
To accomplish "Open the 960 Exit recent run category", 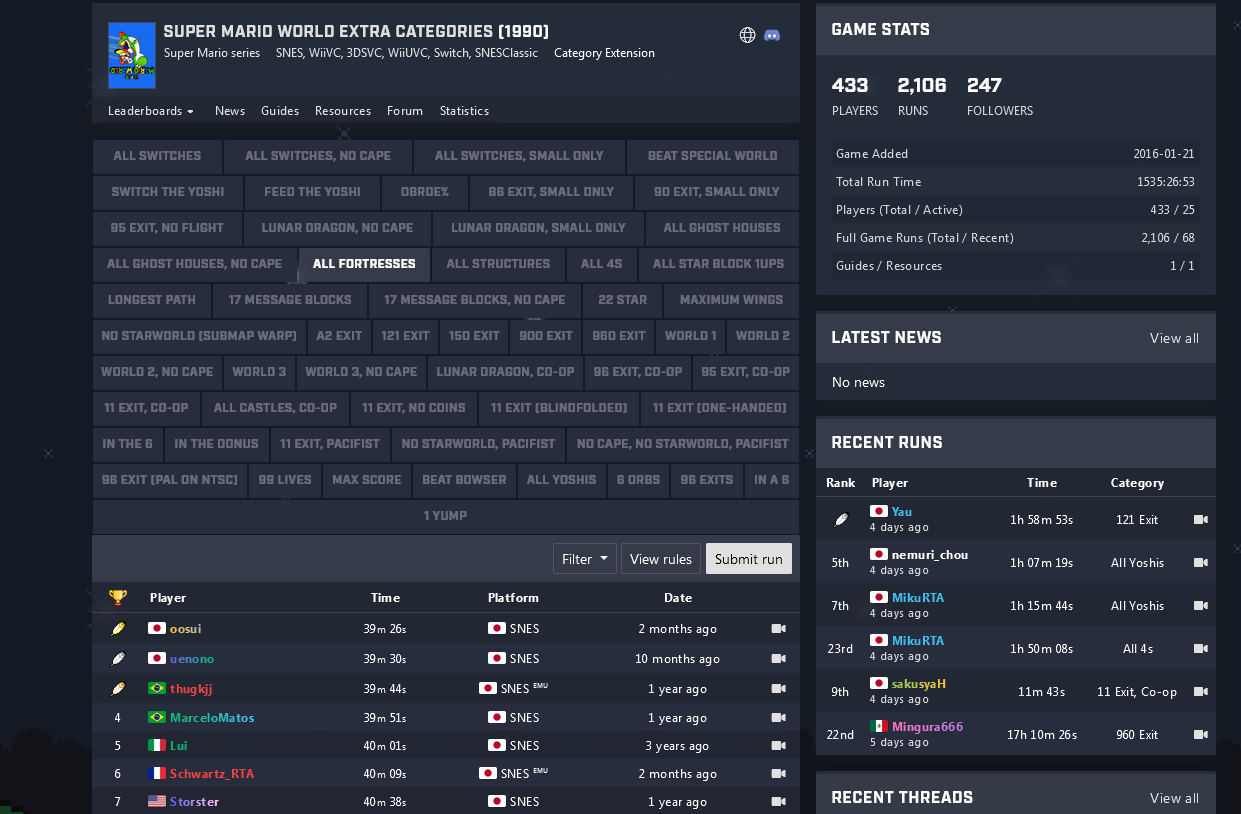I will click(x=1137, y=735).
